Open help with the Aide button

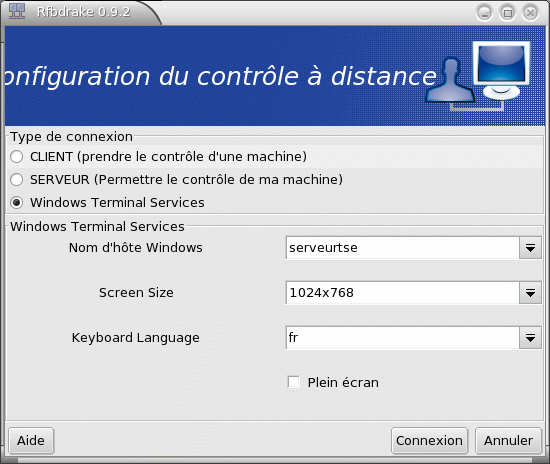pyautogui.click(x=31, y=441)
